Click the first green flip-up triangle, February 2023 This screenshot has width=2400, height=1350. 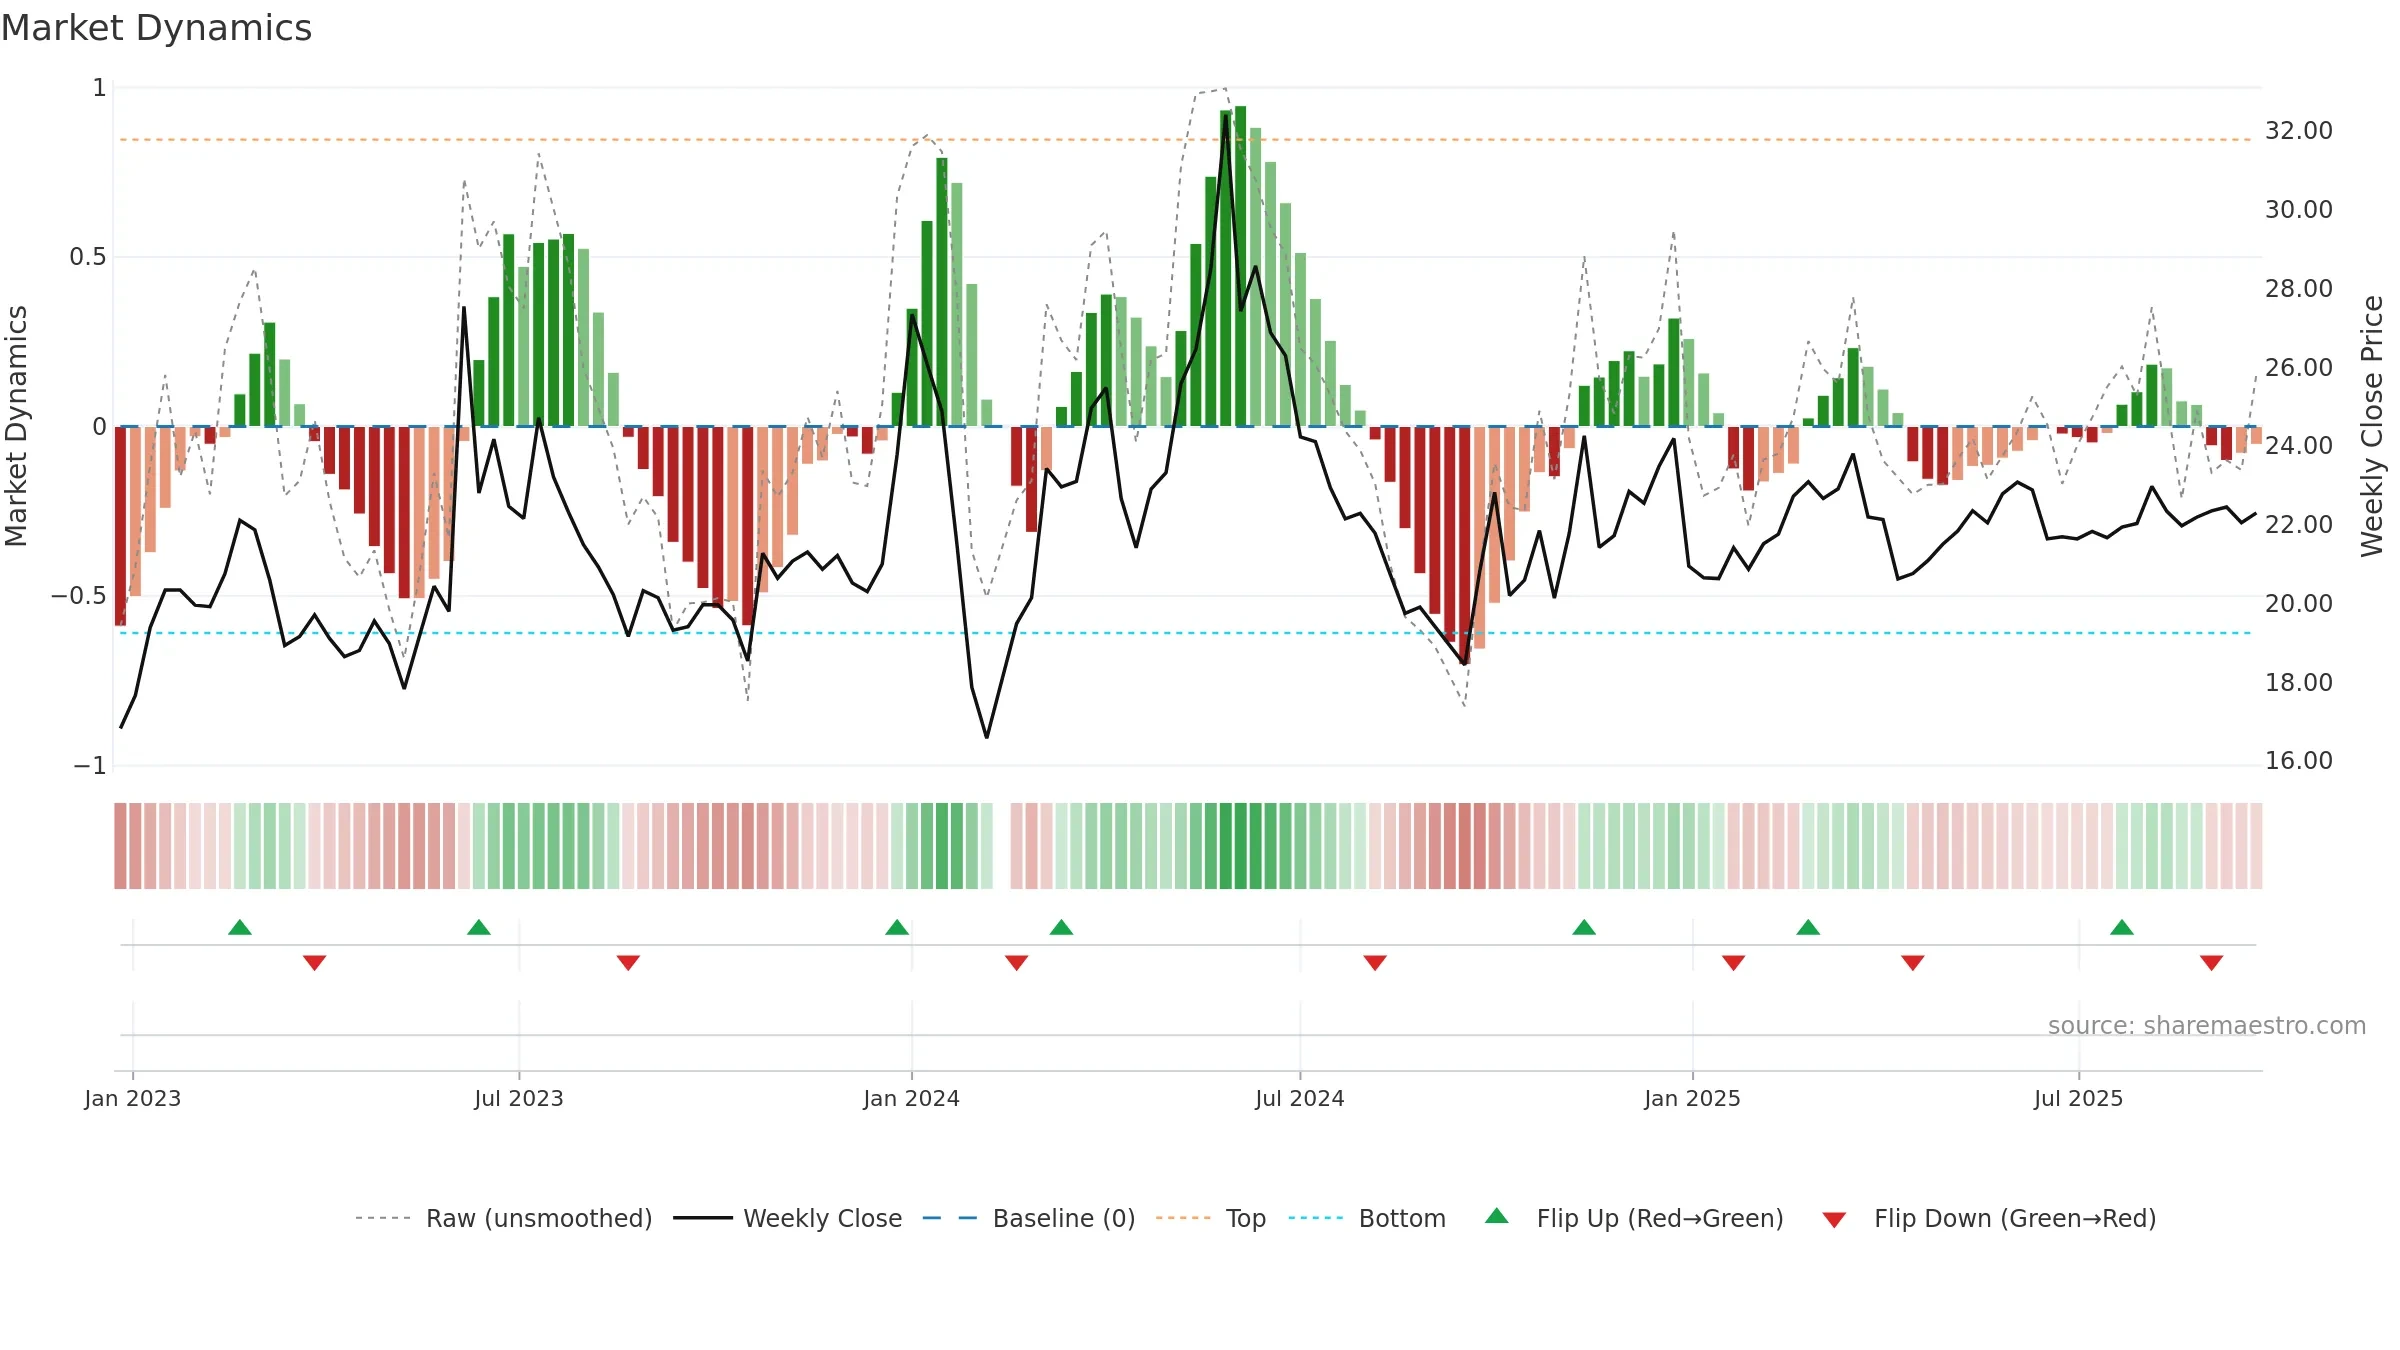click(240, 927)
